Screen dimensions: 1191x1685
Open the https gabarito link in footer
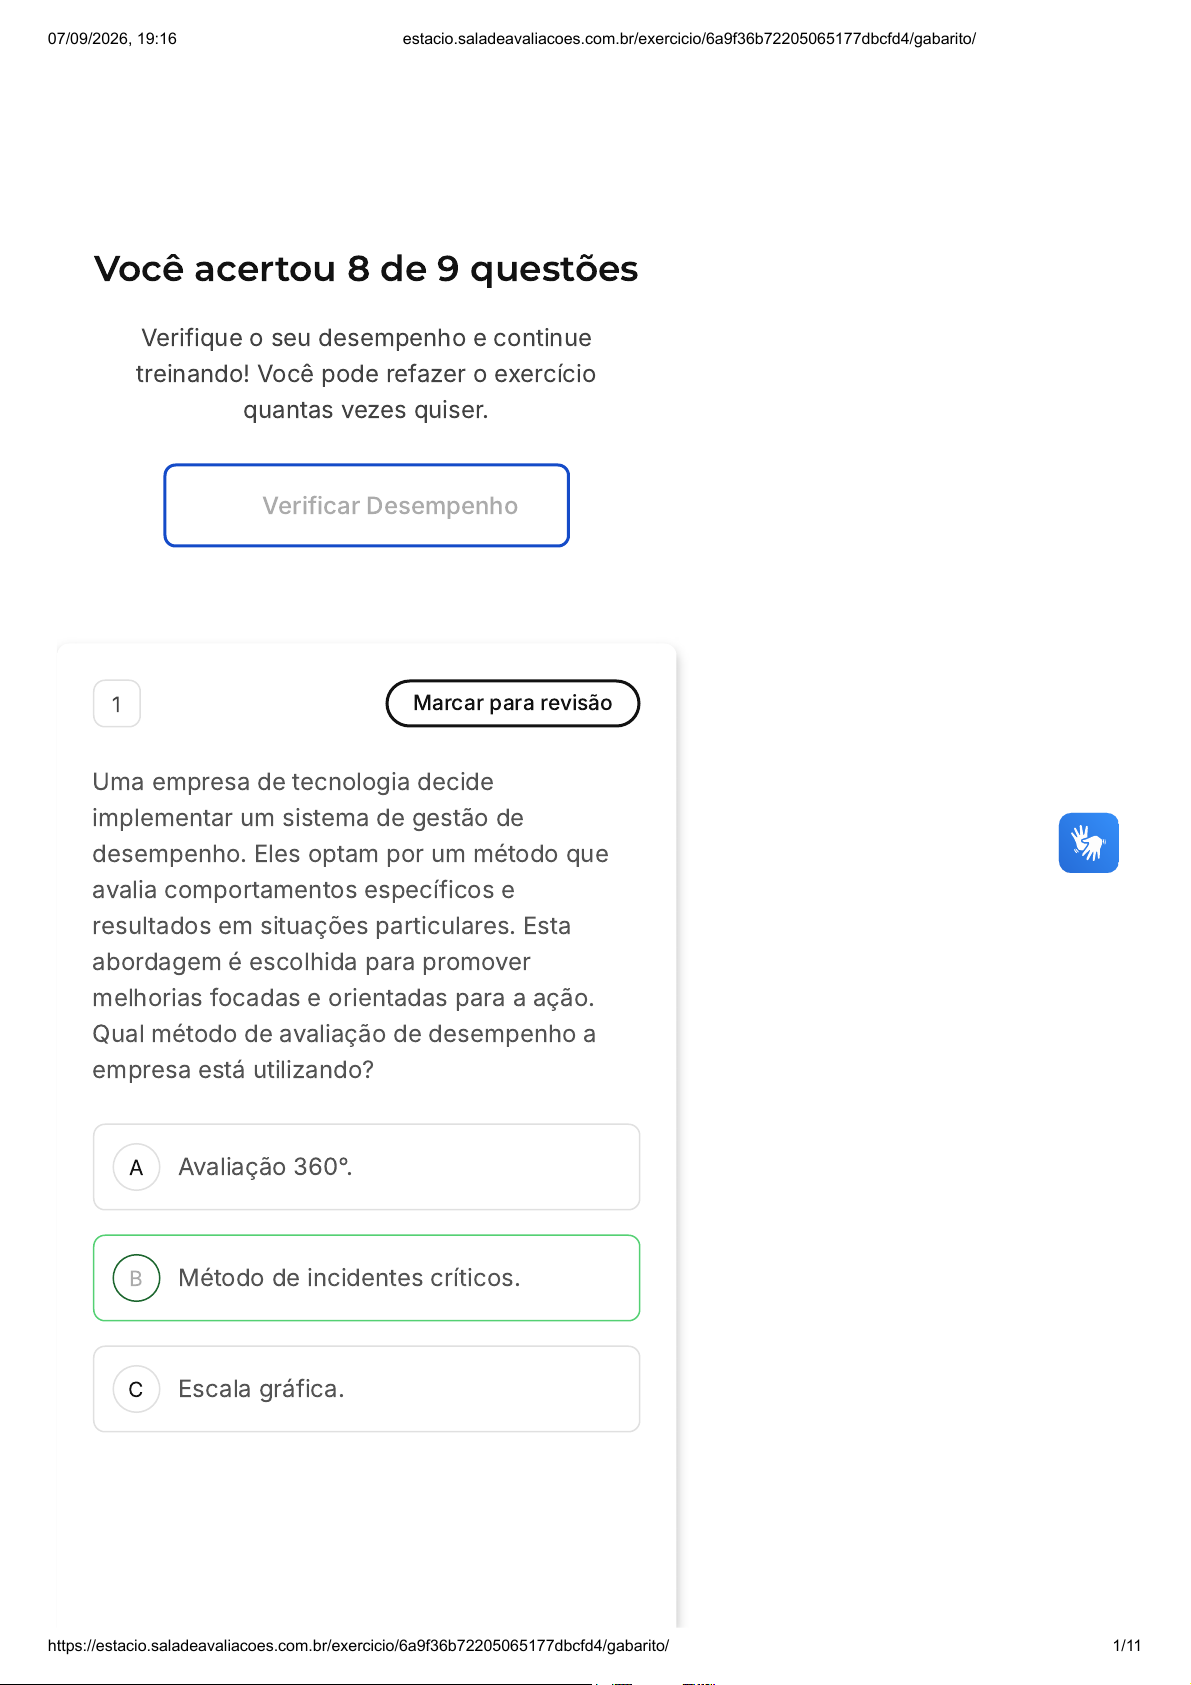[x=358, y=1645]
